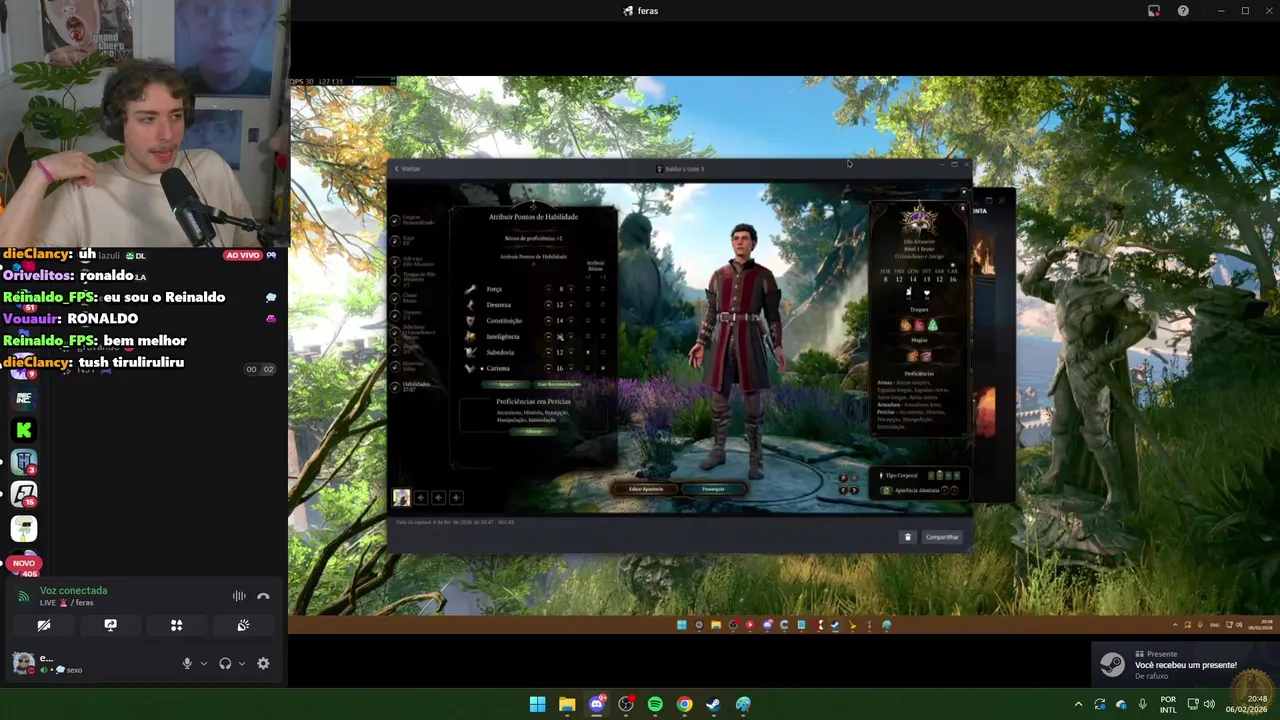
Task: Open the Origem step in sidebar
Action: click(413, 220)
